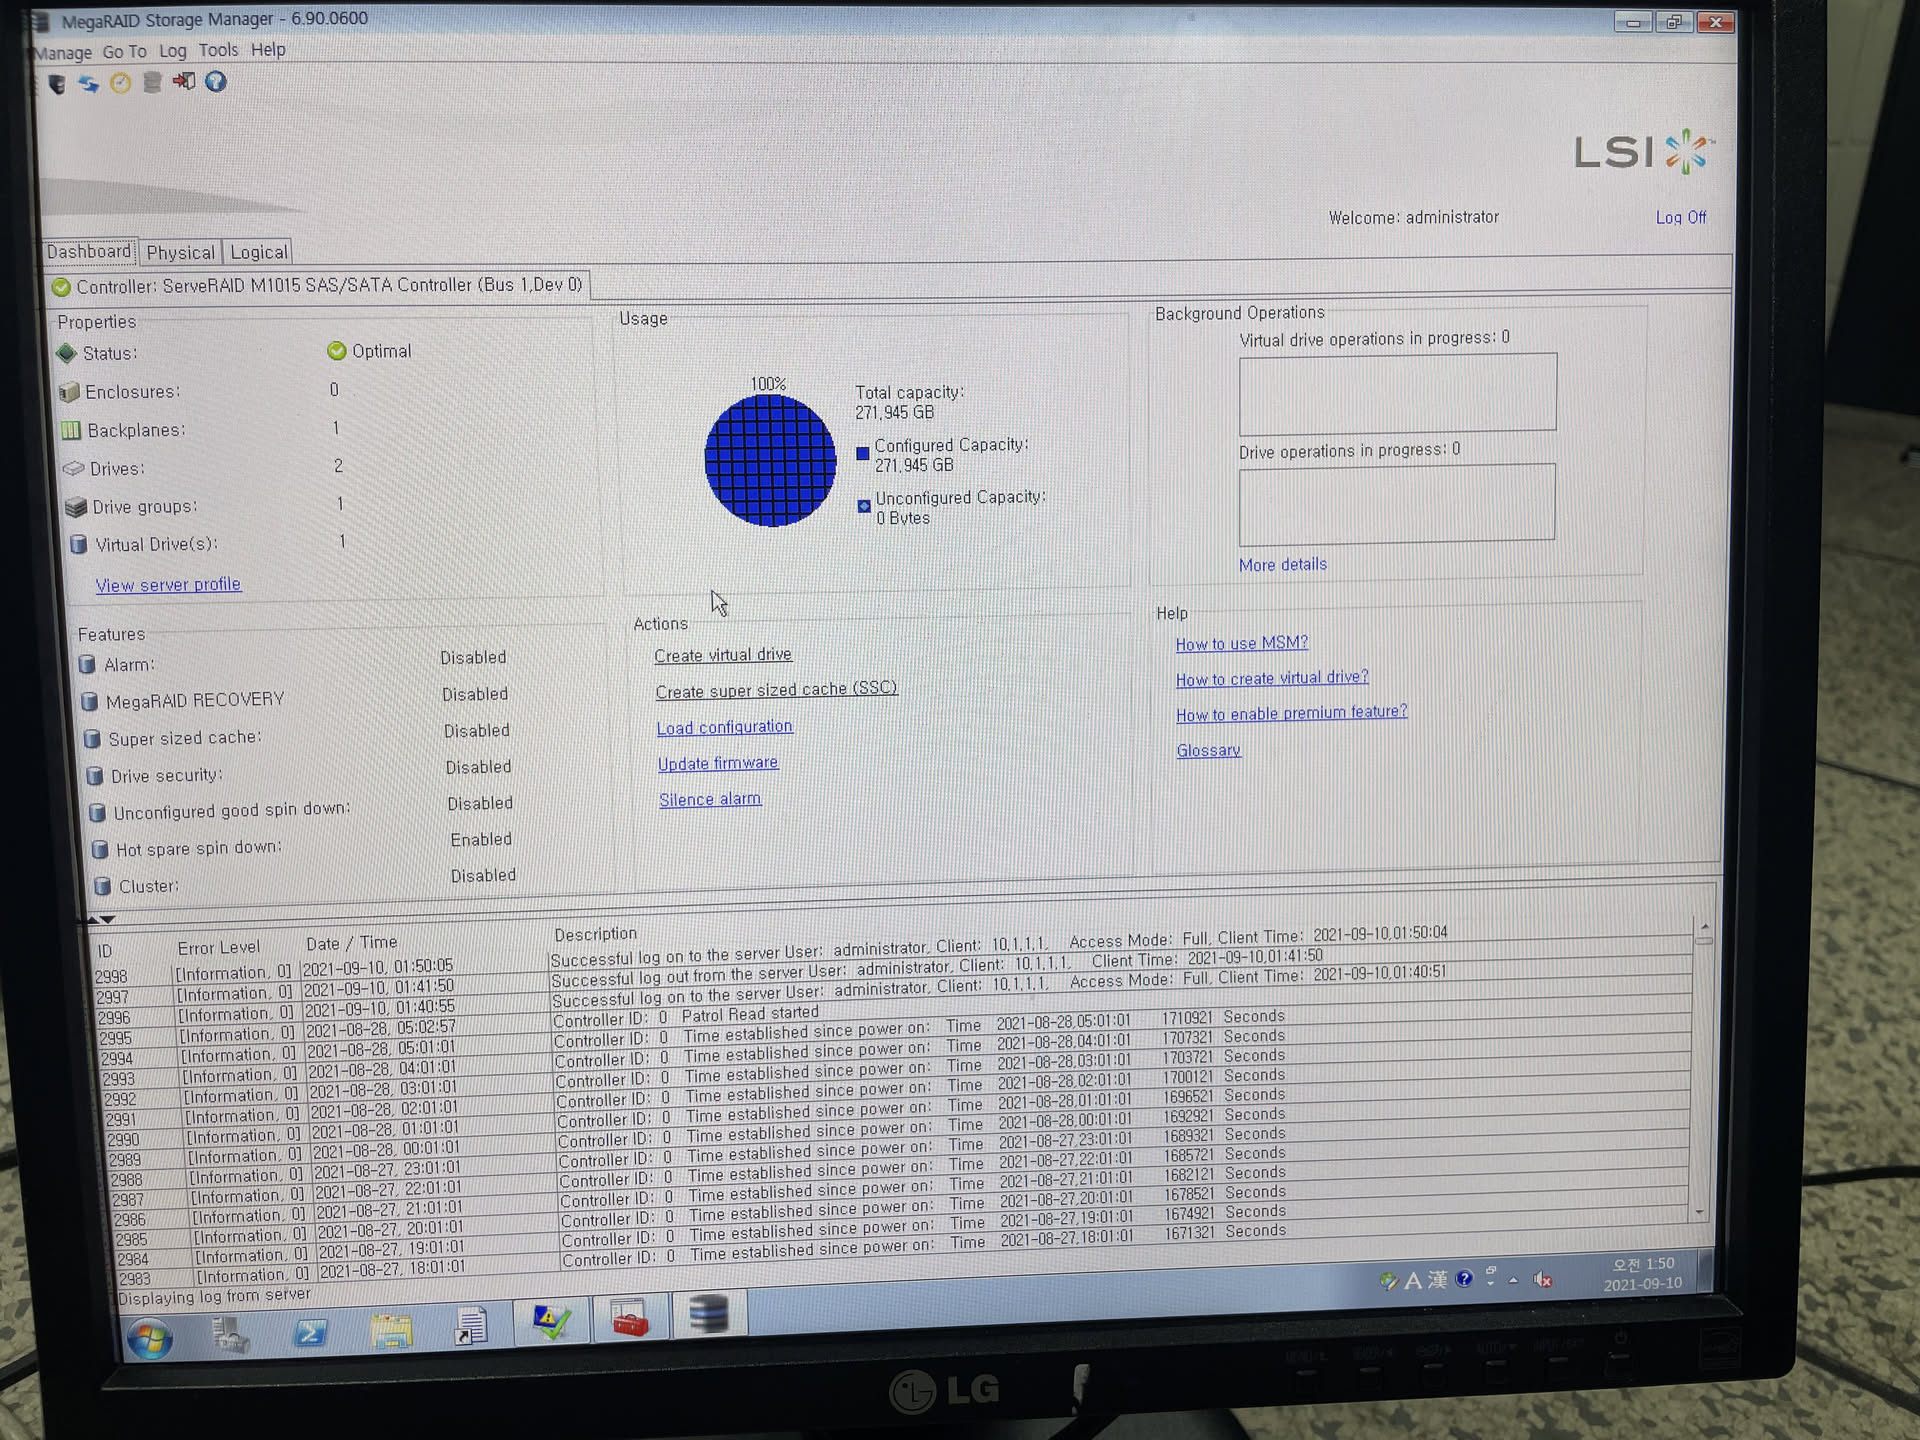The height and width of the screenshot is (1440, 1920).
Task: Click the Update firmware link
Action: point(717,763)
